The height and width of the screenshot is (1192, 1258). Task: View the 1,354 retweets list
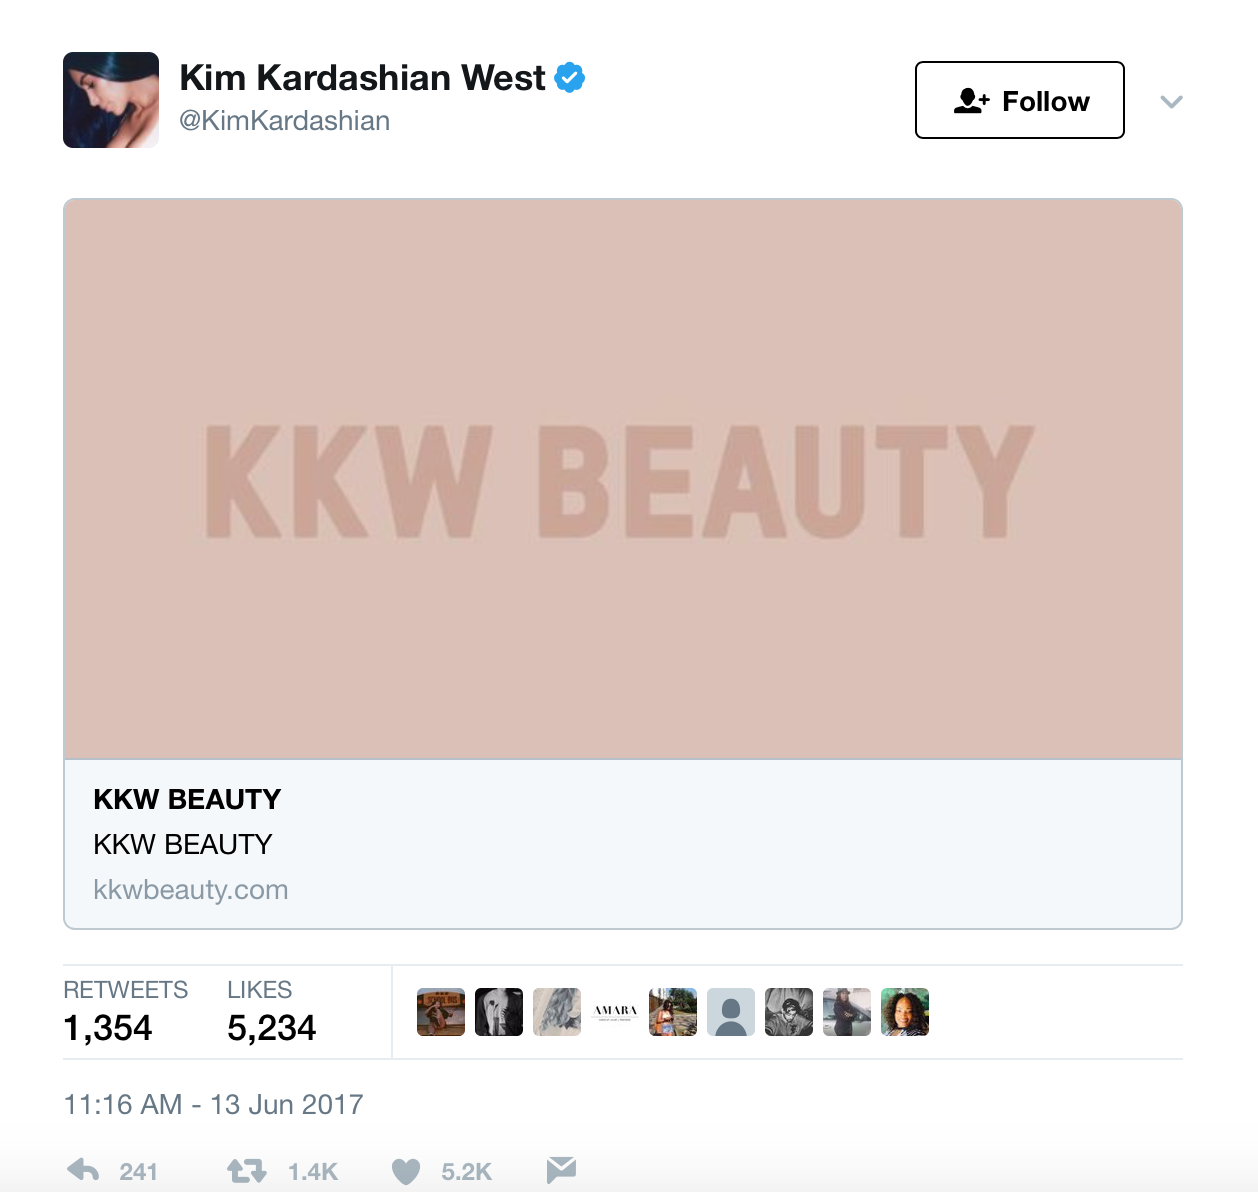[108, 1027]
